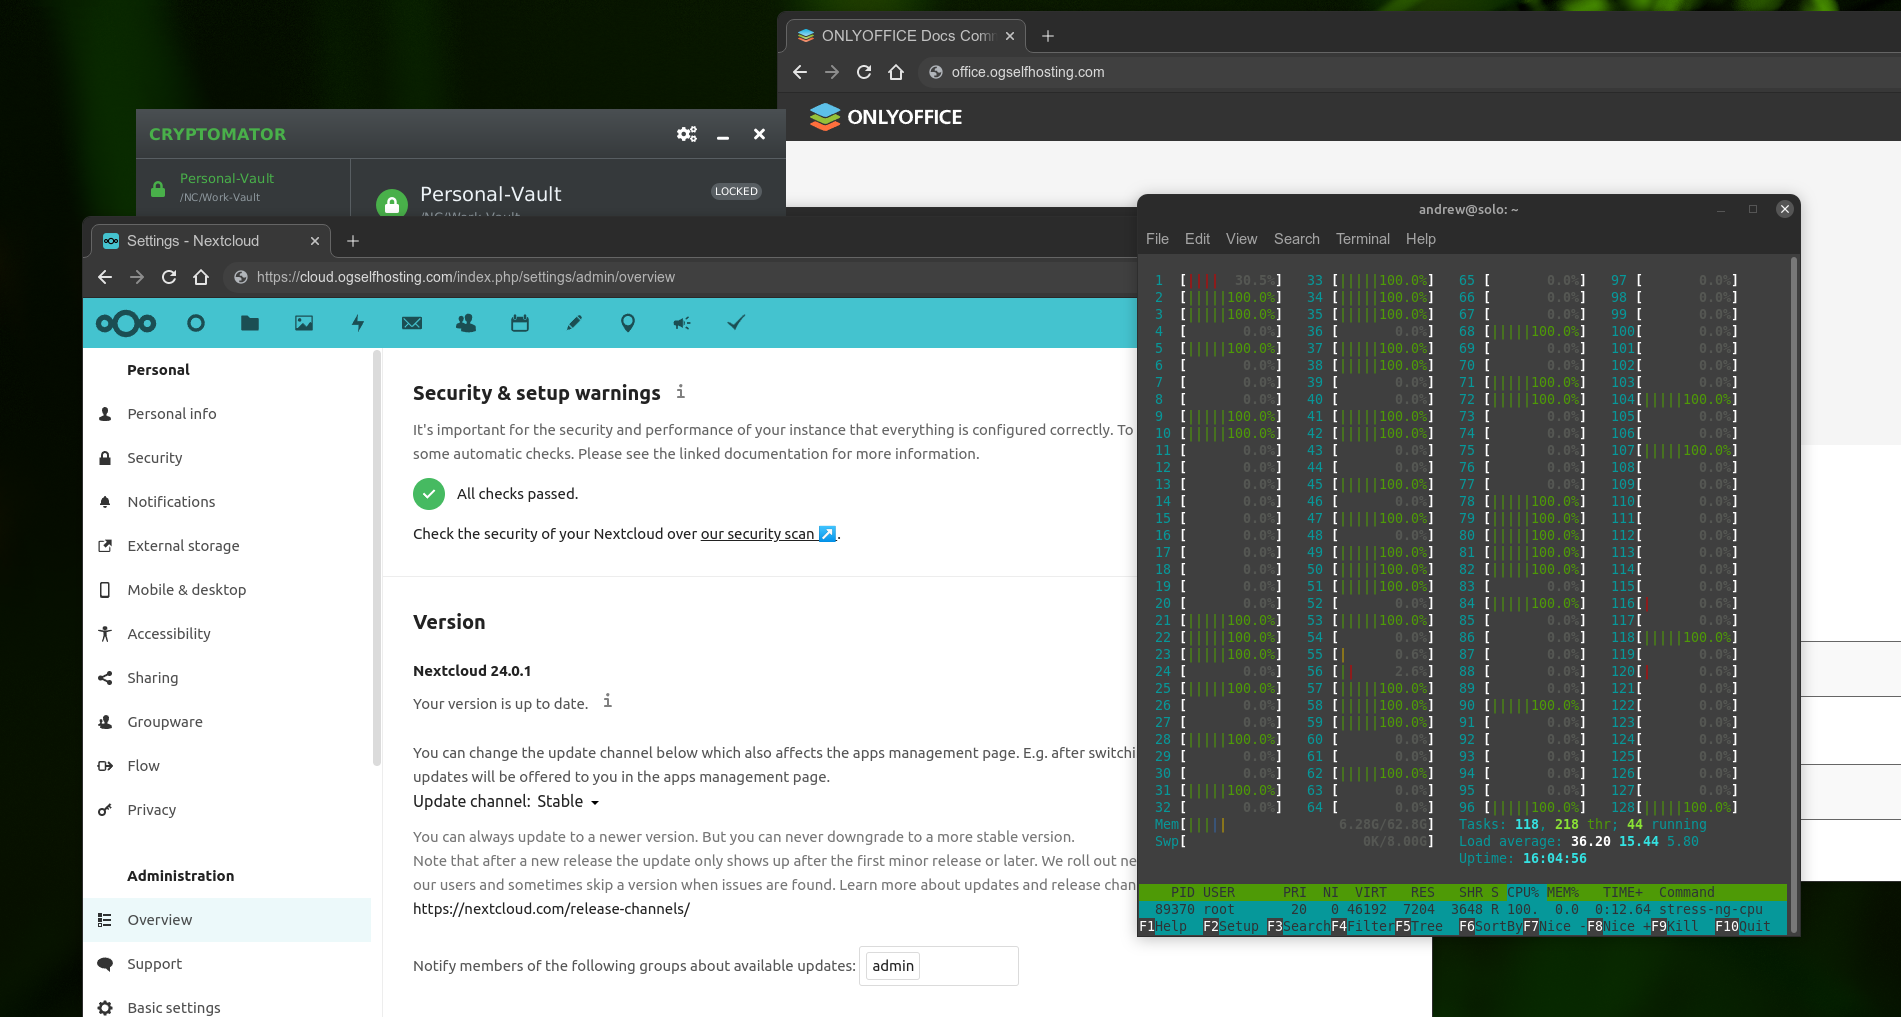Screen dimensions: 1901x1017
Task: Open nextcloud.com/release-channels link
Action: [551, 909]
